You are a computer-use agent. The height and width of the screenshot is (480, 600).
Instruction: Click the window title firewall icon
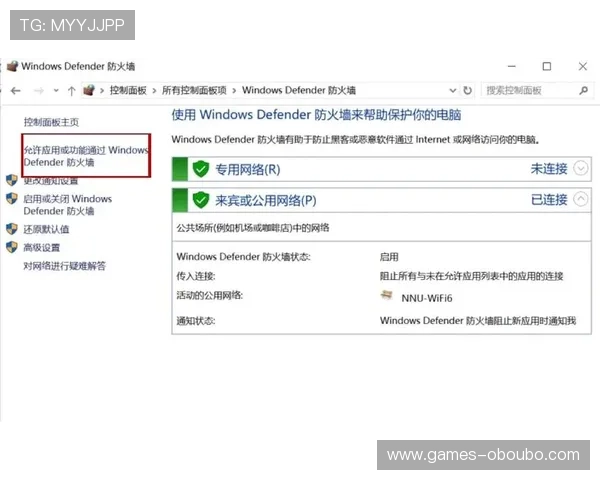13,66
